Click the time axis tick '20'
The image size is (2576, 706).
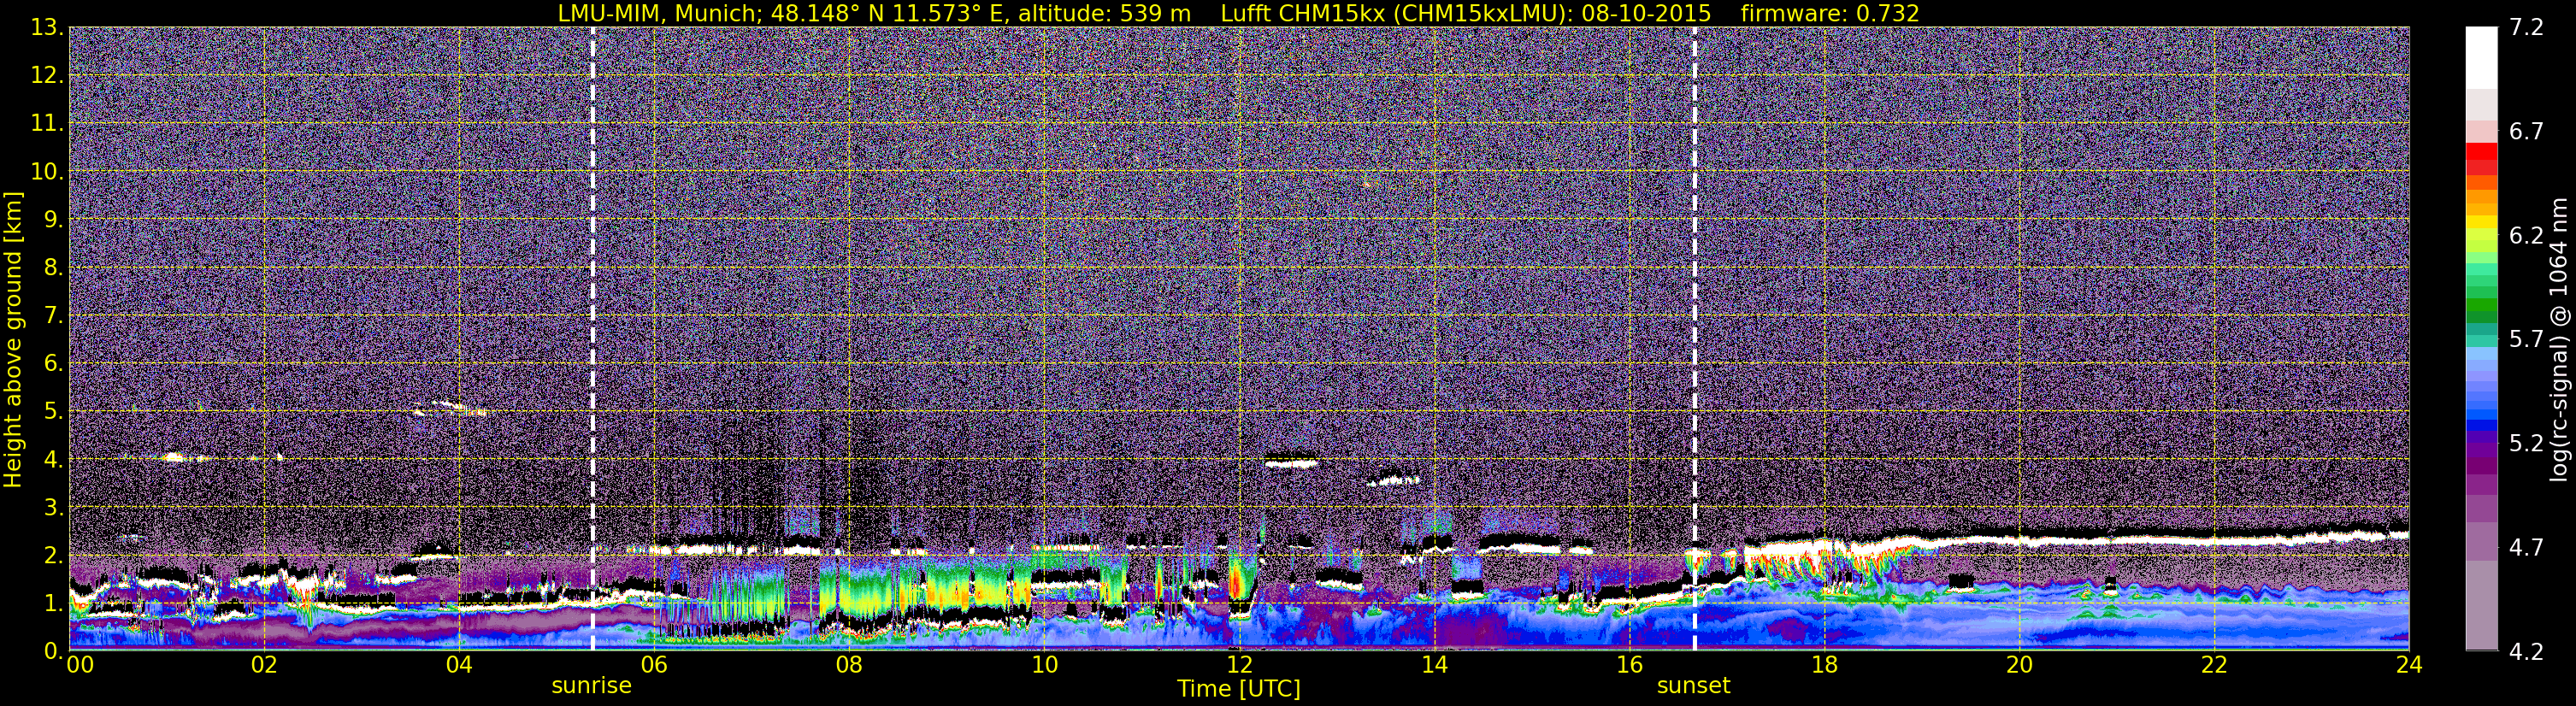pos(2019,665)
